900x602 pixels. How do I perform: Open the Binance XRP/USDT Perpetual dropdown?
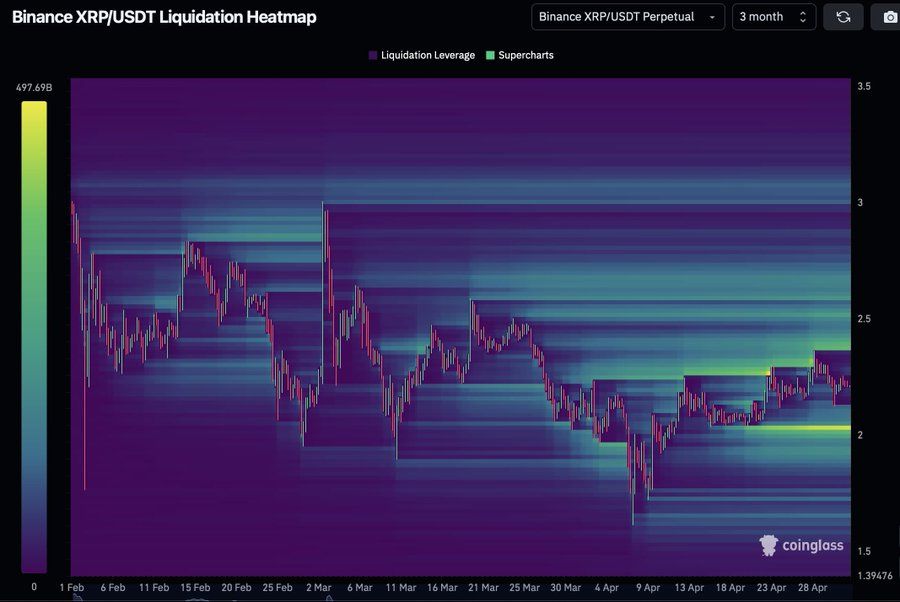628,17
